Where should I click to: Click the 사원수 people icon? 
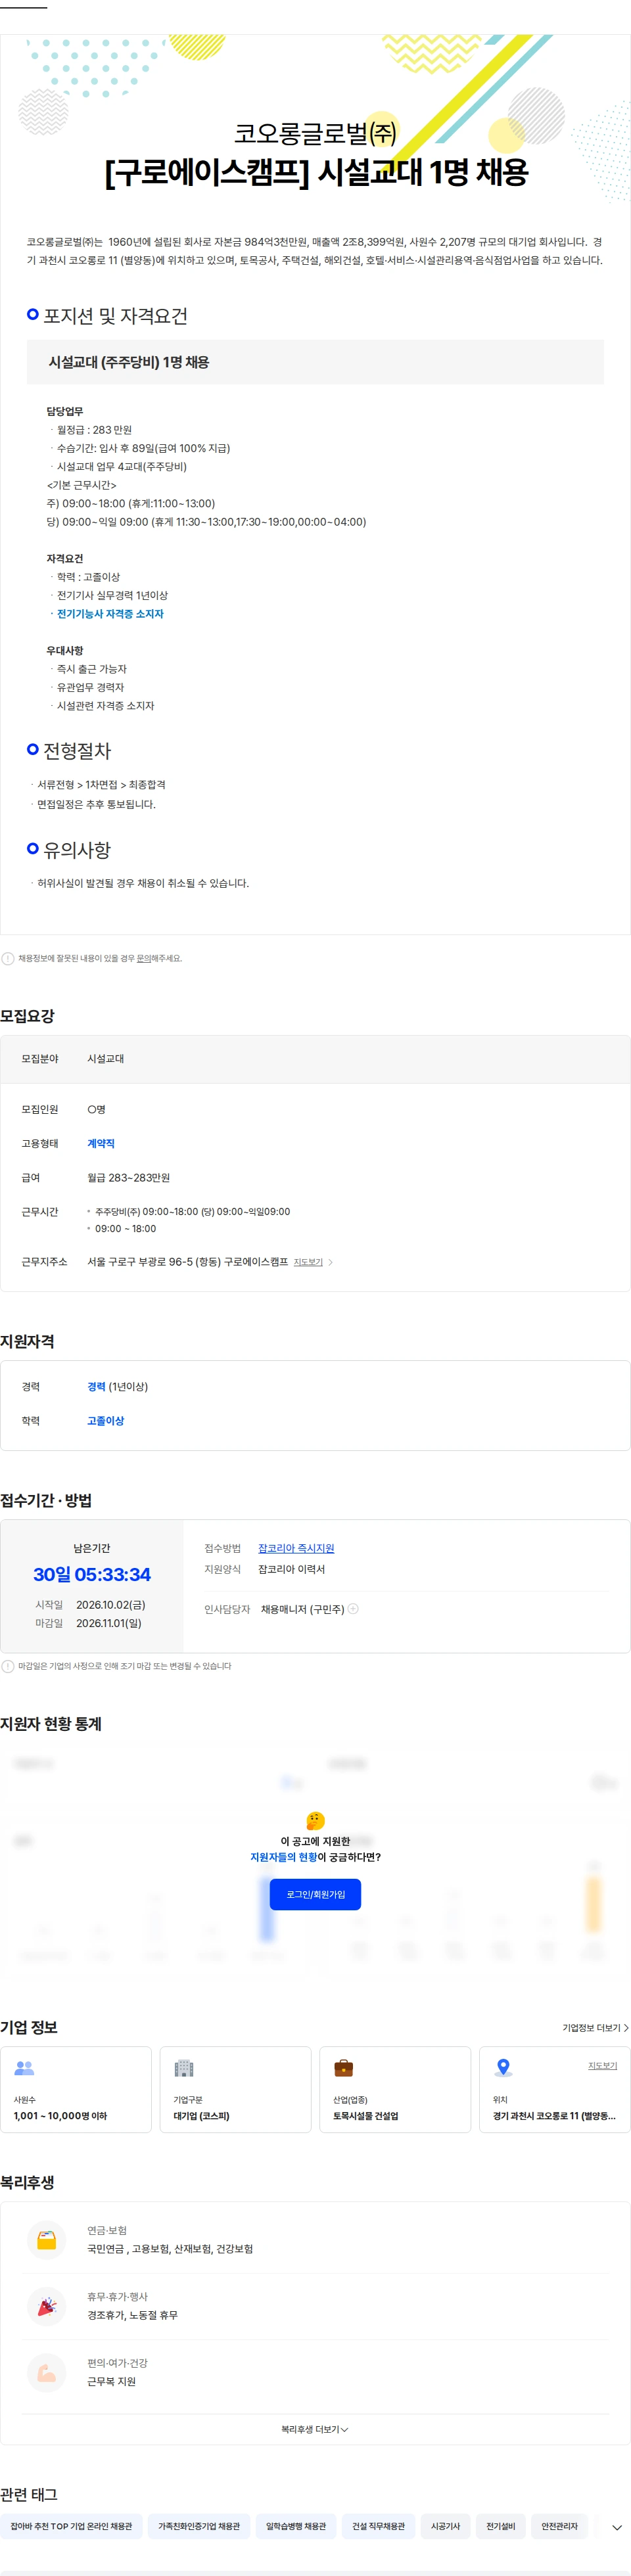pos(24,2067)
